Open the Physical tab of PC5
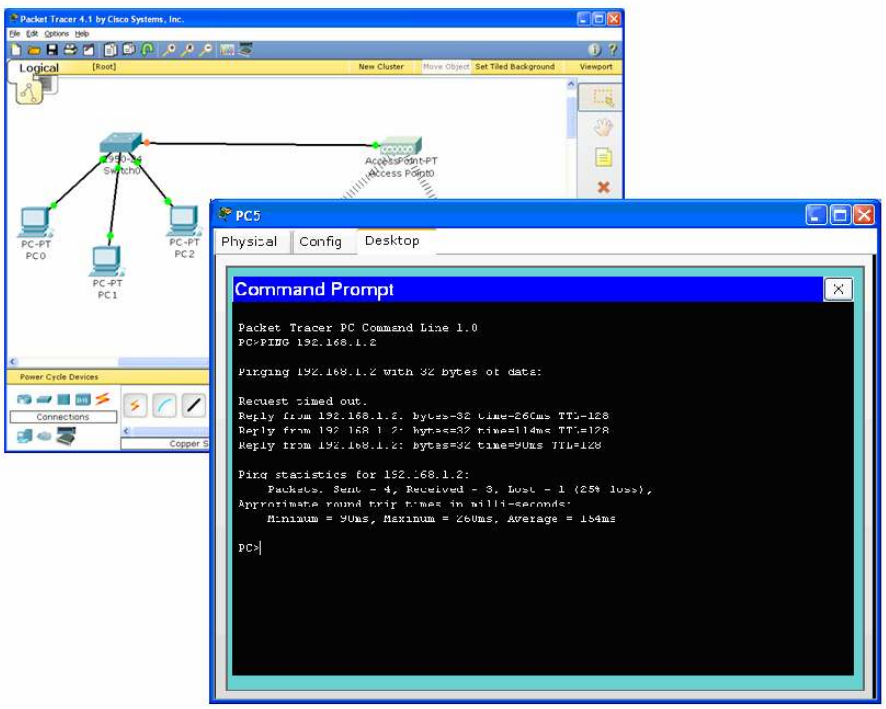 (x=249, y=242)
